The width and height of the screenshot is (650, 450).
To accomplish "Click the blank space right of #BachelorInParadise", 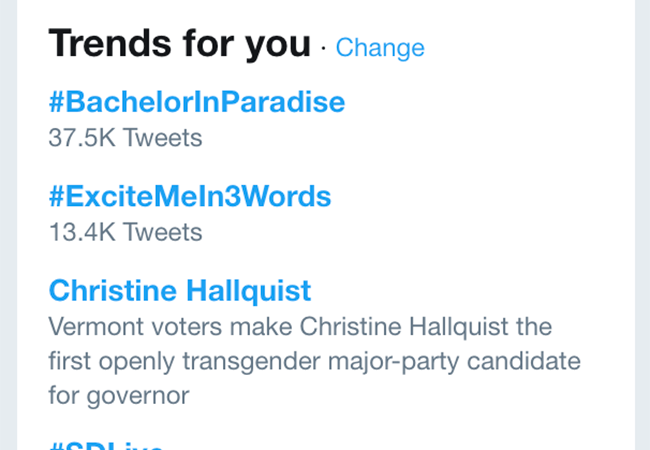I will (480, 101).
